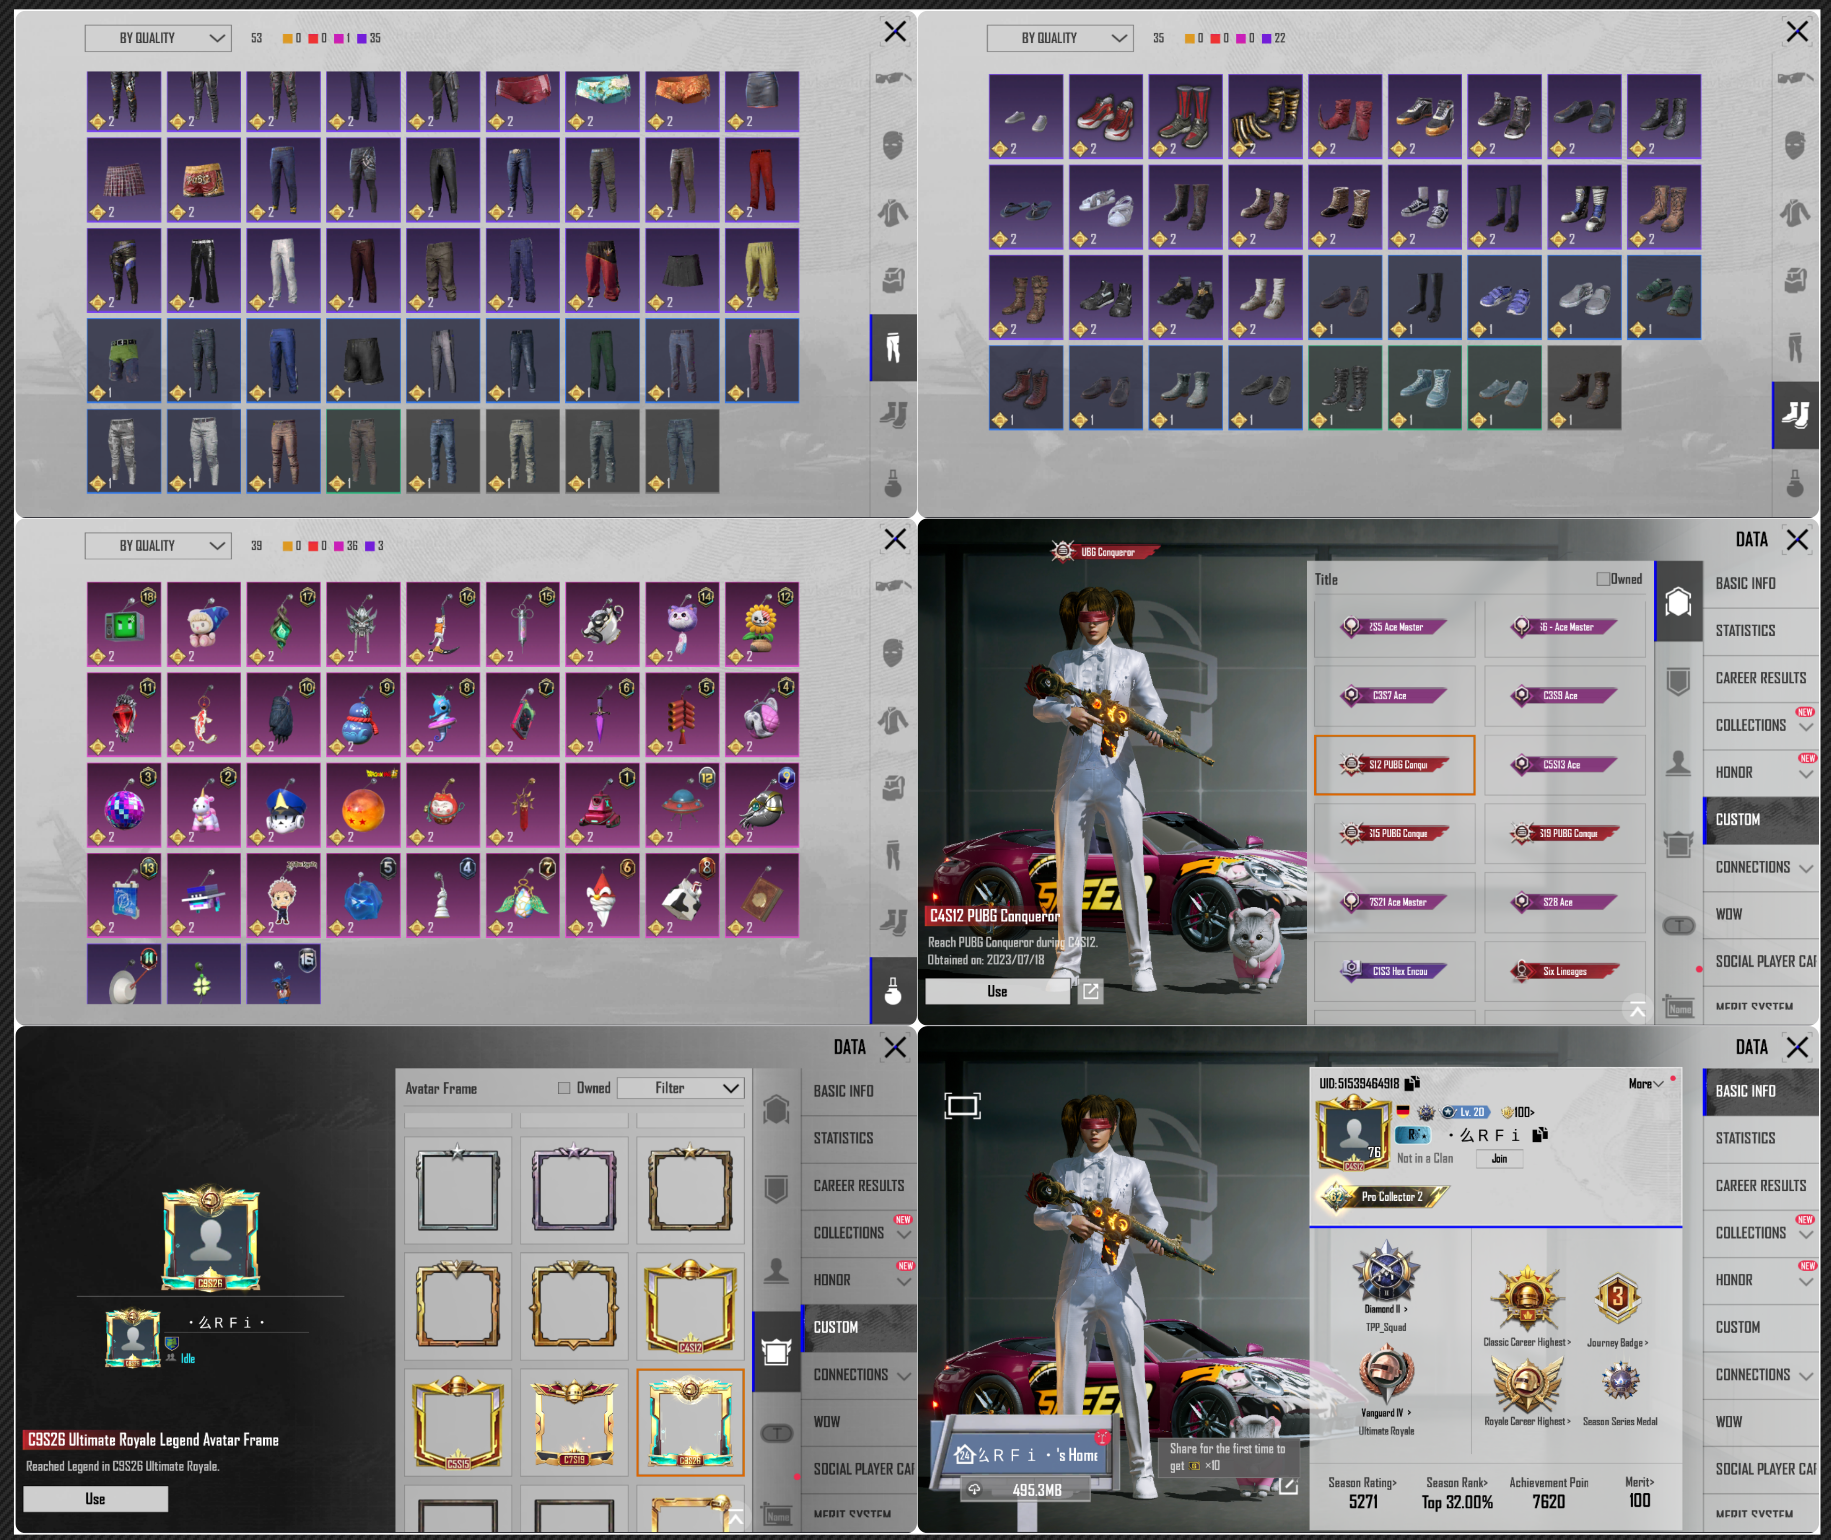
Task: Open the Merit link showing 100
Action: pos(1640,1492)
